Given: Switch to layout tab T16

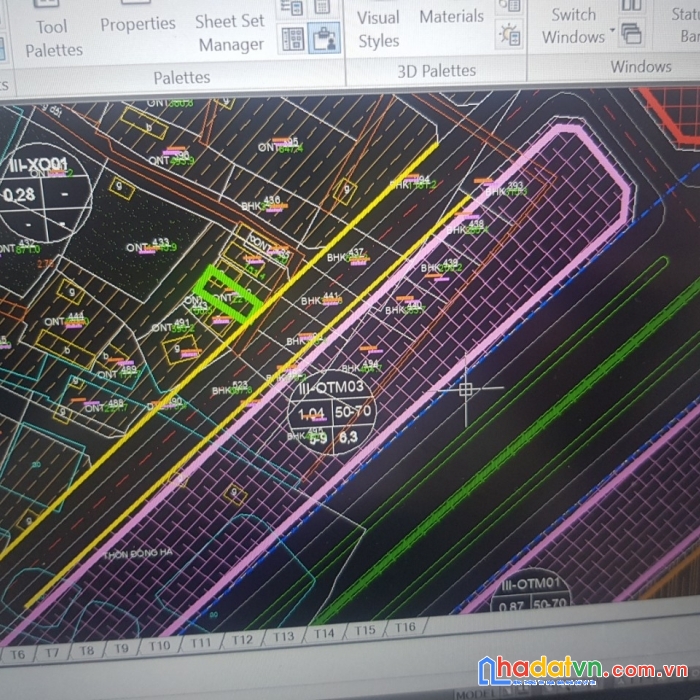Looking at the screenshot, I should tap(405, 627).
